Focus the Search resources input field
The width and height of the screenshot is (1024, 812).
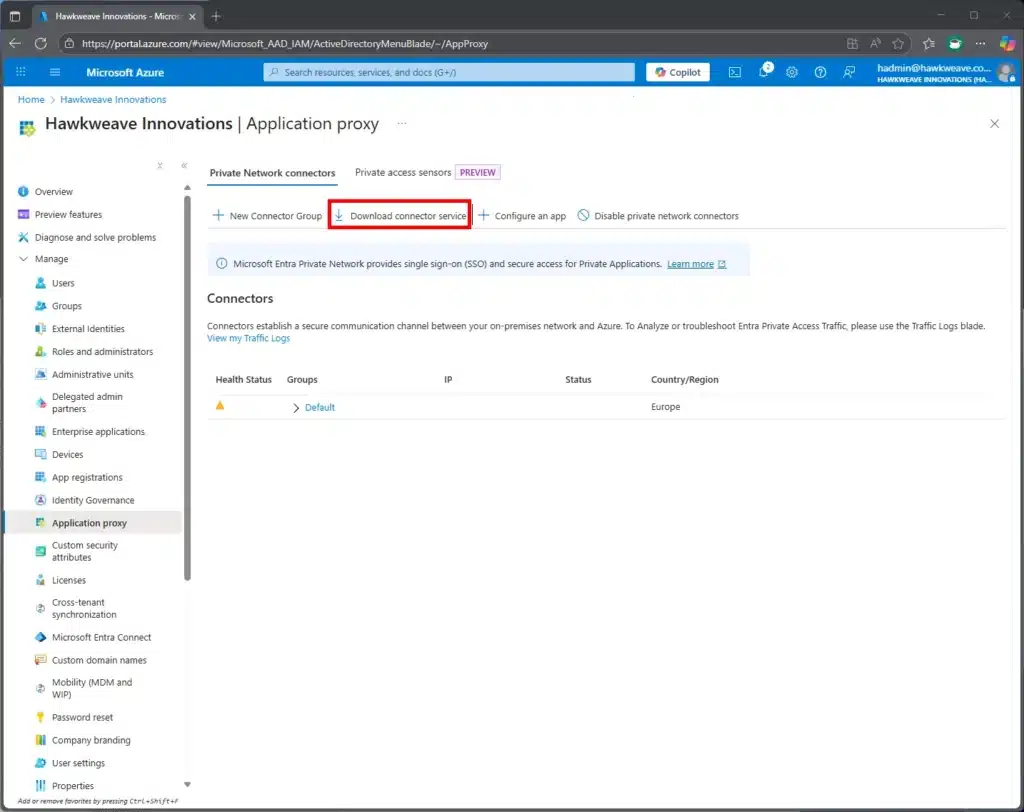450,72
